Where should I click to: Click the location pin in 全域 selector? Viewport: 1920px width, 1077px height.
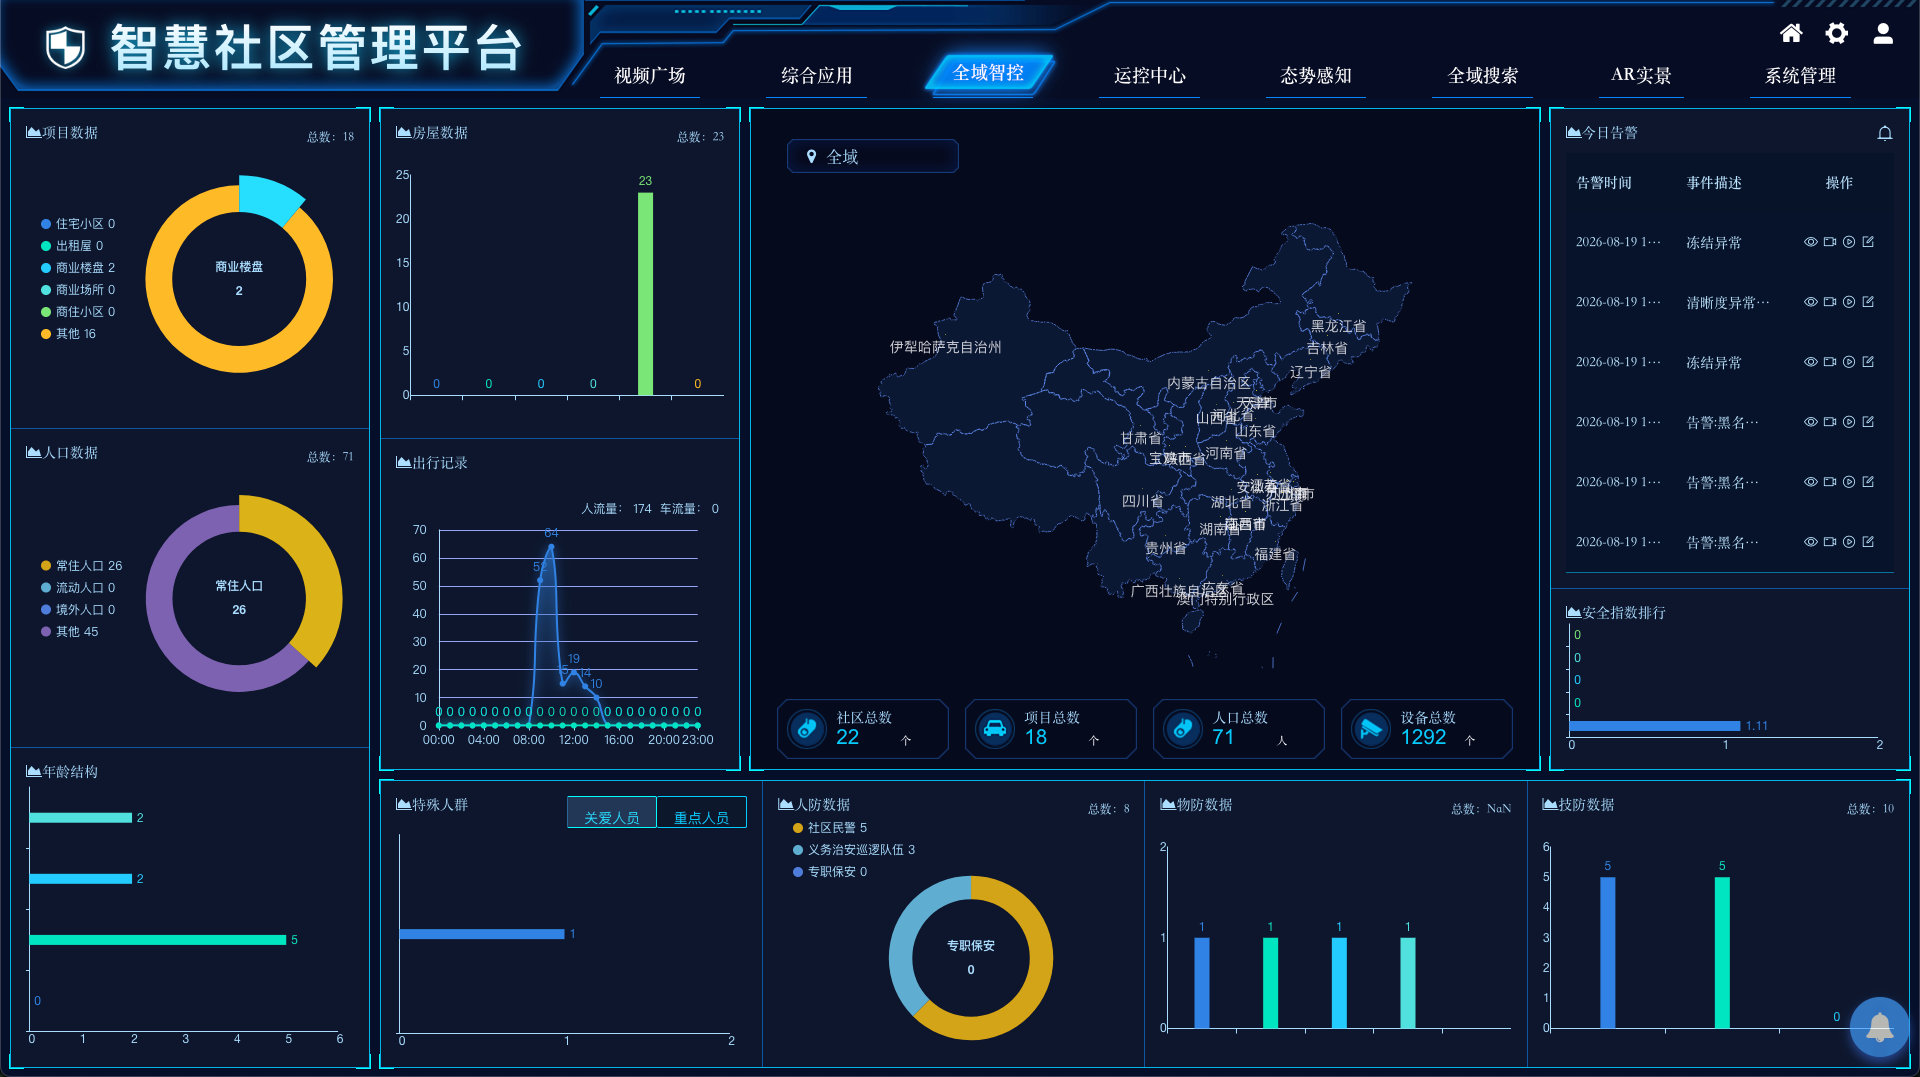pyautogui.click(x=811, y=156)
